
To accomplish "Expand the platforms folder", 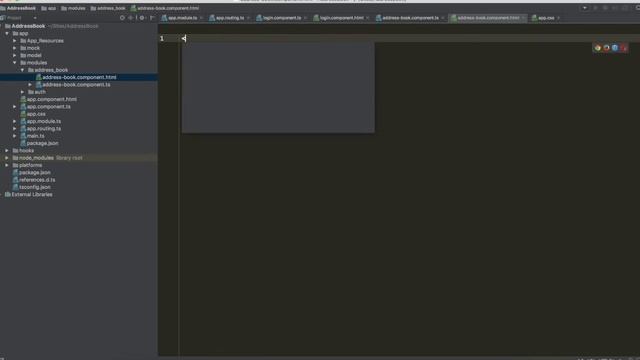I will point(7,165).
